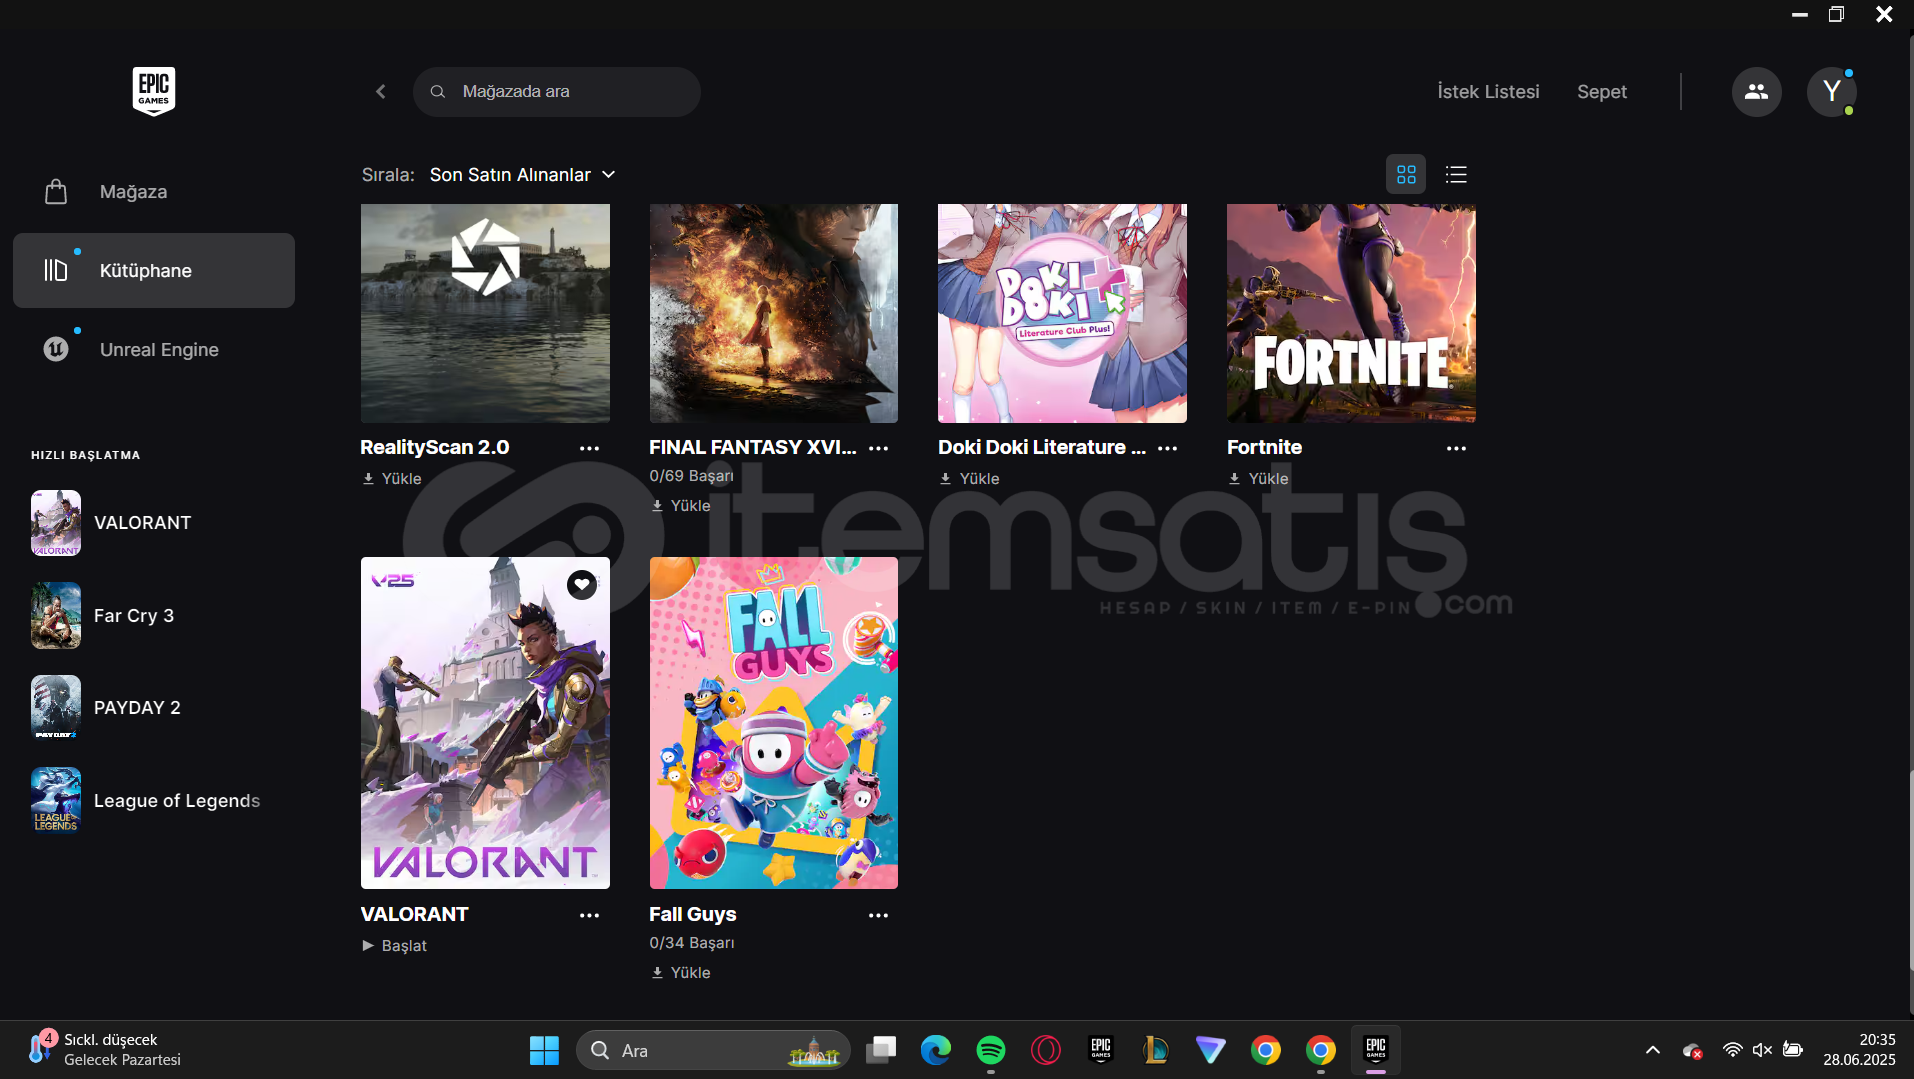Screen dimensions: 1914x1079
Task: Open the Fortnite cover thumbnail
Action: (1351, 313)
